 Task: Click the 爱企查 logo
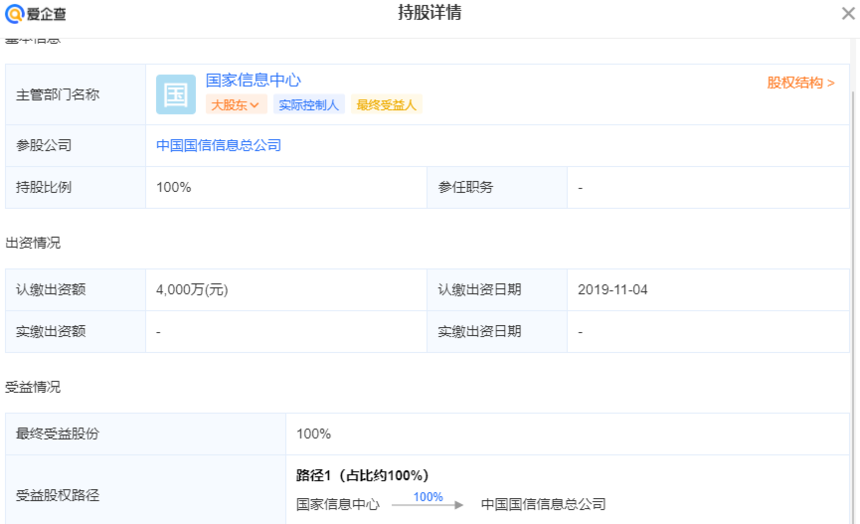point(36,13)
